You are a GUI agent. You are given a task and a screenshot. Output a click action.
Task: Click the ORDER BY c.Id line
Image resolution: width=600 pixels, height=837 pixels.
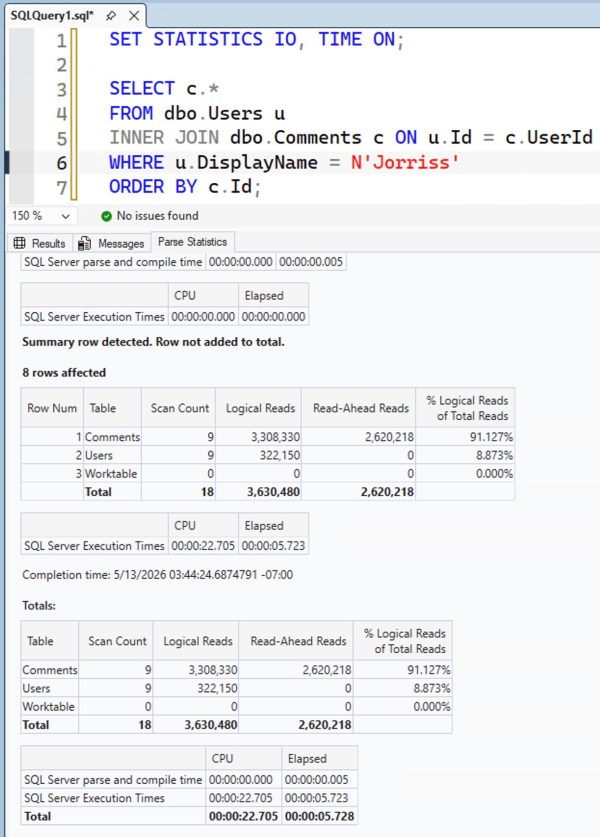coord(185,187)
